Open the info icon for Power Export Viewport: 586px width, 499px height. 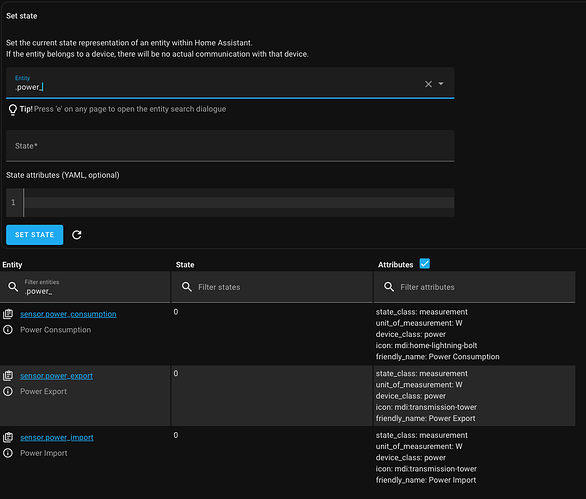click(8, 391)
